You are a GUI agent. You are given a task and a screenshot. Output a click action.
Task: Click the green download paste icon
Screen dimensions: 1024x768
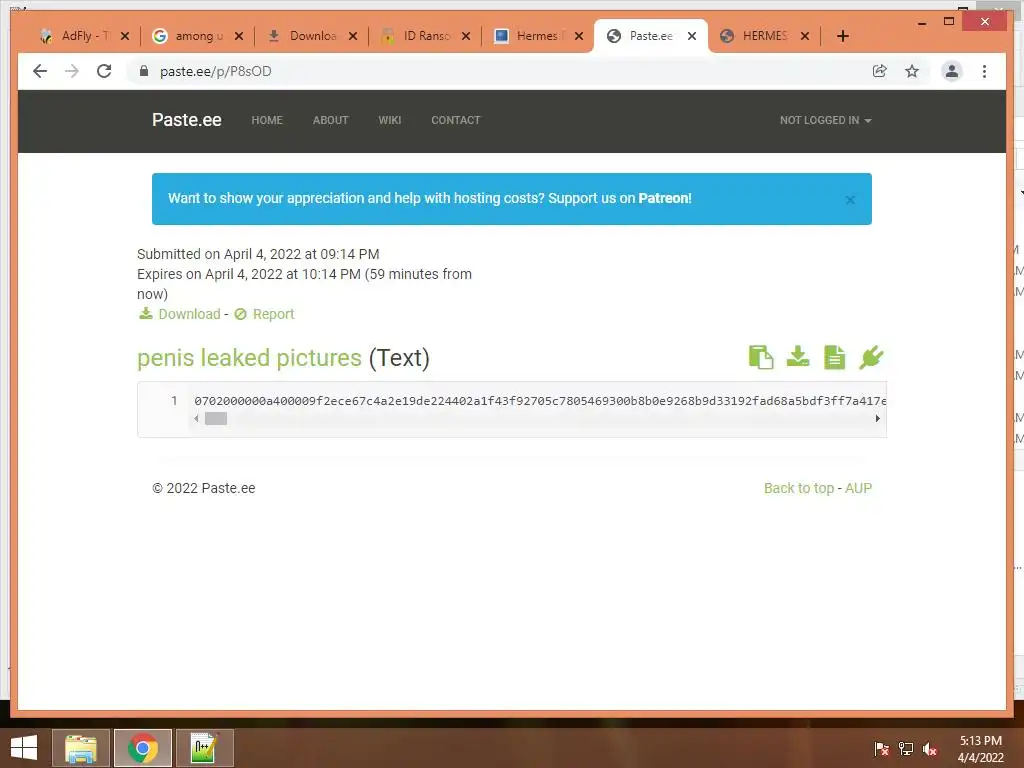click(797, 357)
